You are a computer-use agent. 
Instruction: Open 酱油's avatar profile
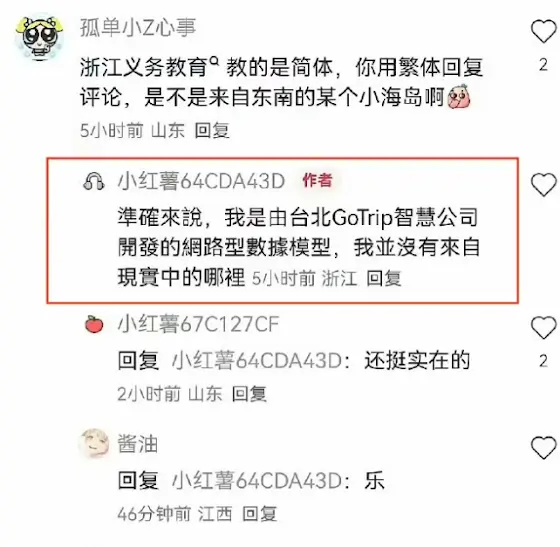pos(94,444)
